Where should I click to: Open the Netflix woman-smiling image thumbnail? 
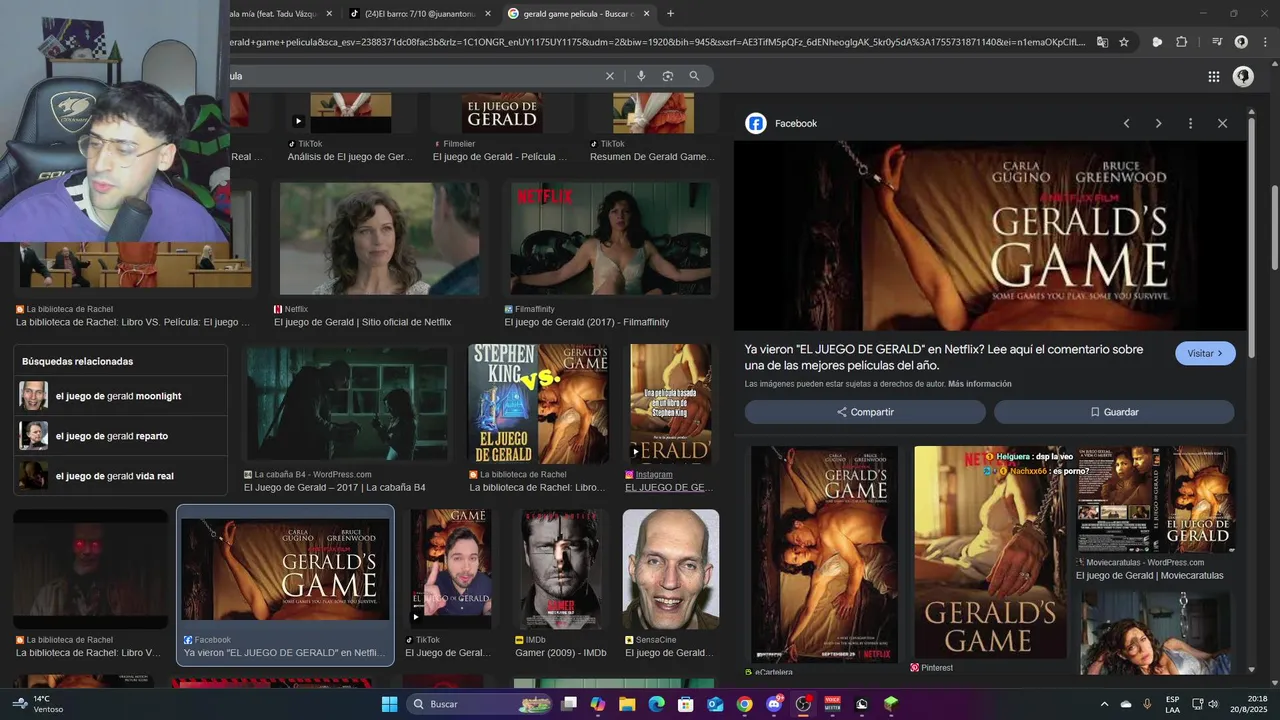point(379,238)
